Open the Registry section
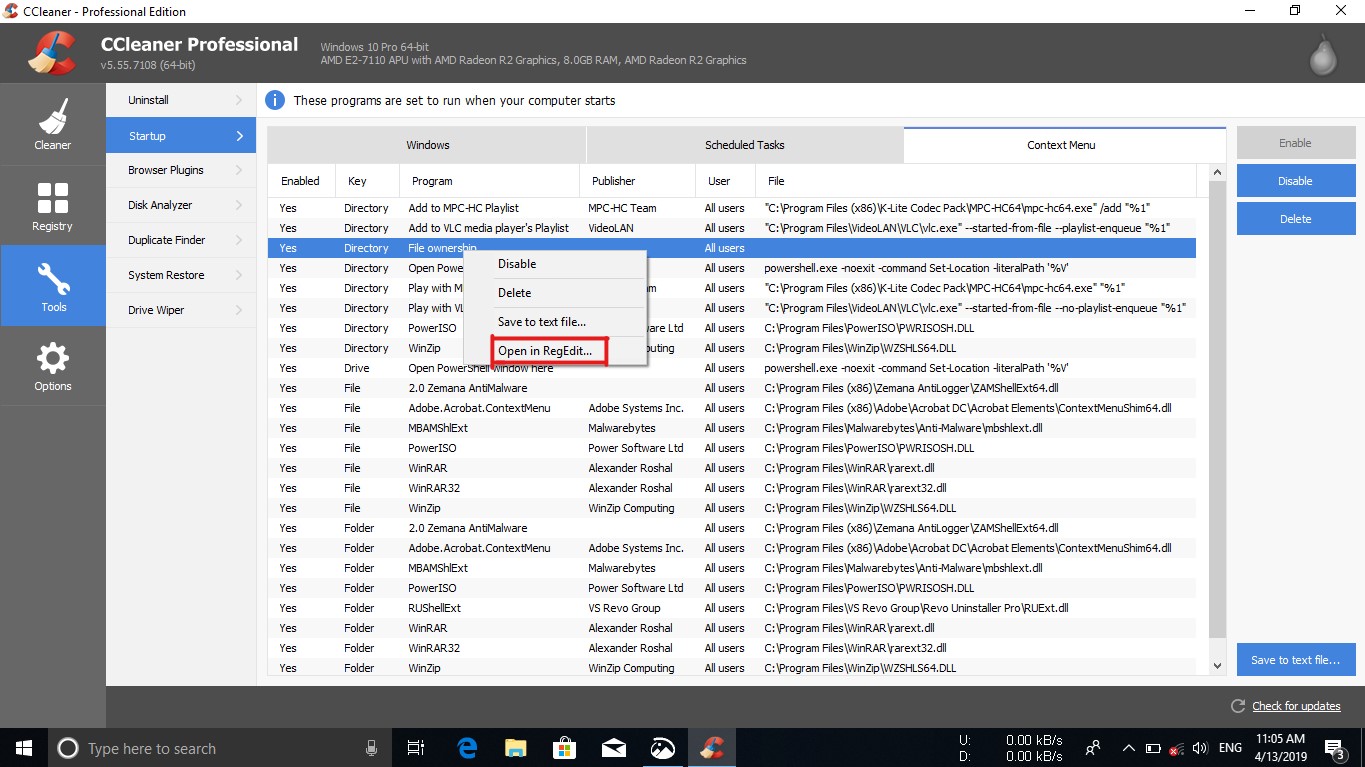Image resolution: width=1365 pixels, height=767 pixels. 52,205
